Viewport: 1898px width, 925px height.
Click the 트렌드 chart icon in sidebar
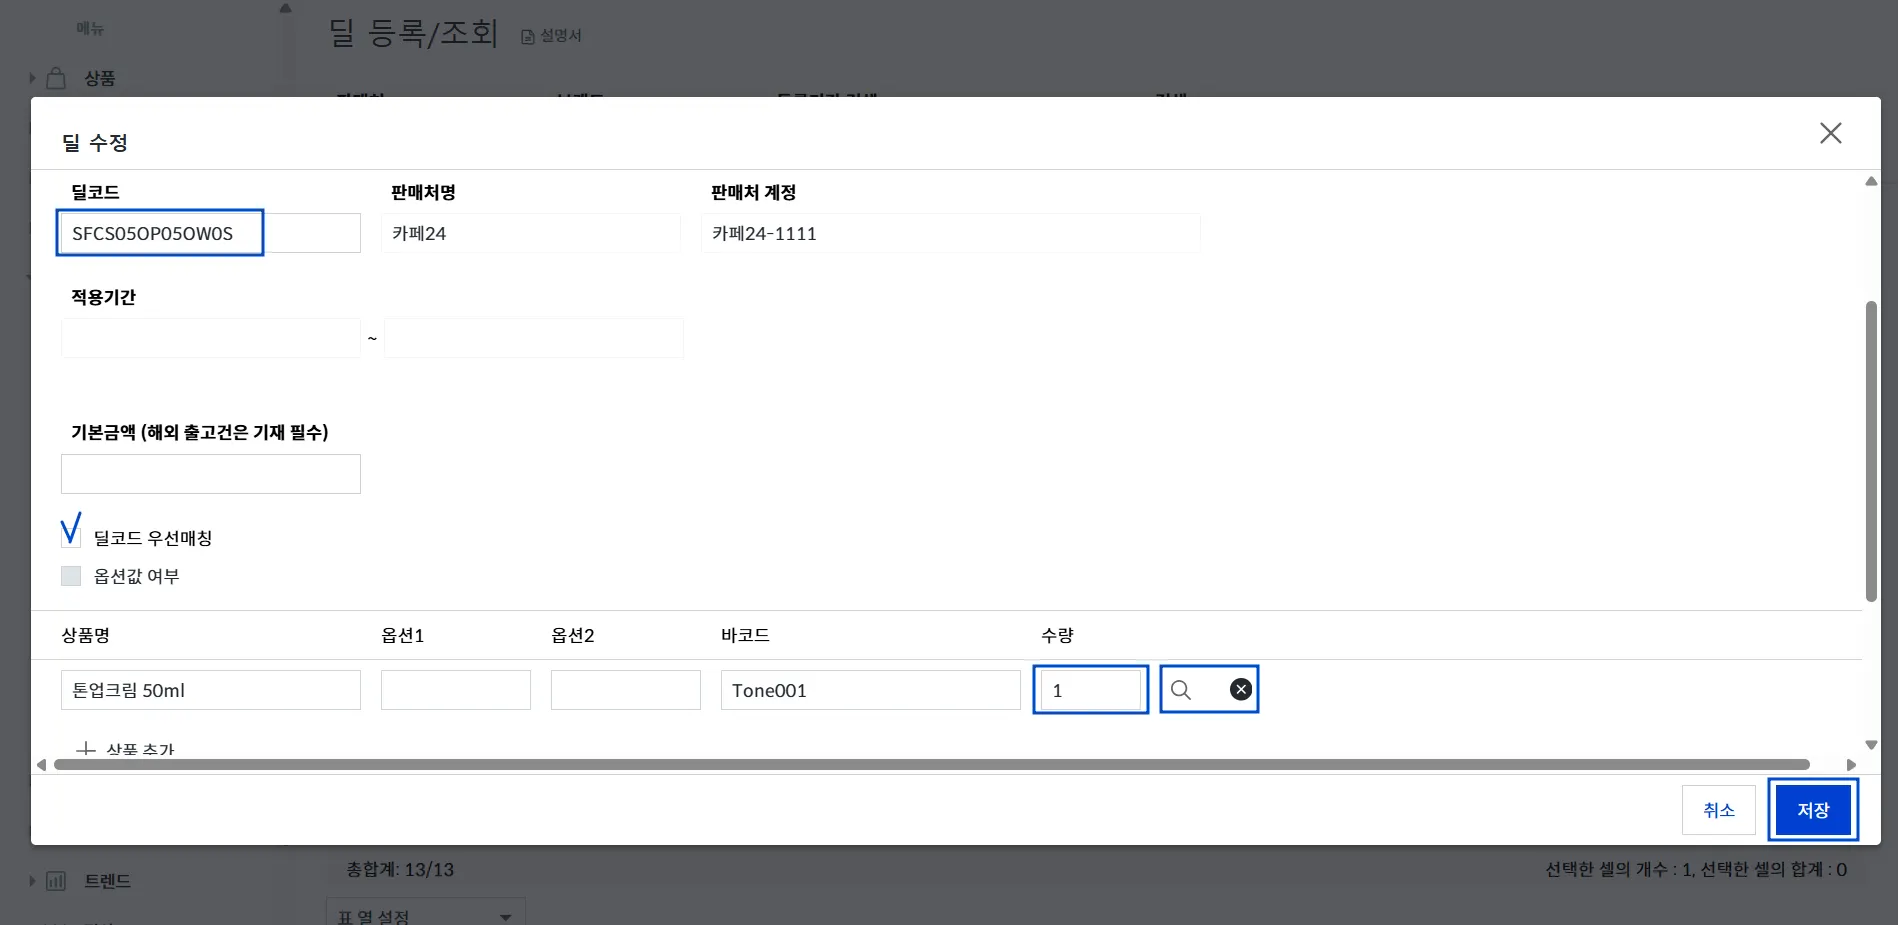[57, 881]
